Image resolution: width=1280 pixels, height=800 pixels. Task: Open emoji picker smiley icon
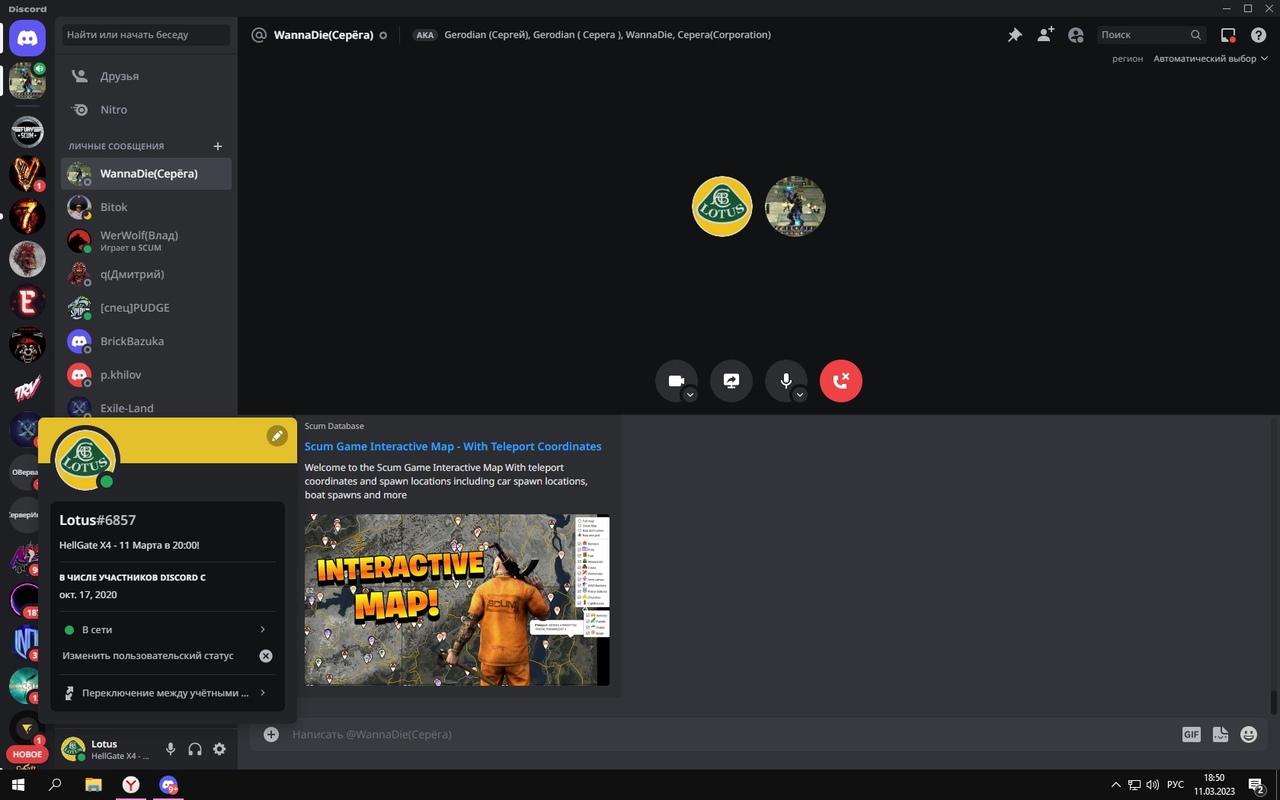pos(1248,734)
